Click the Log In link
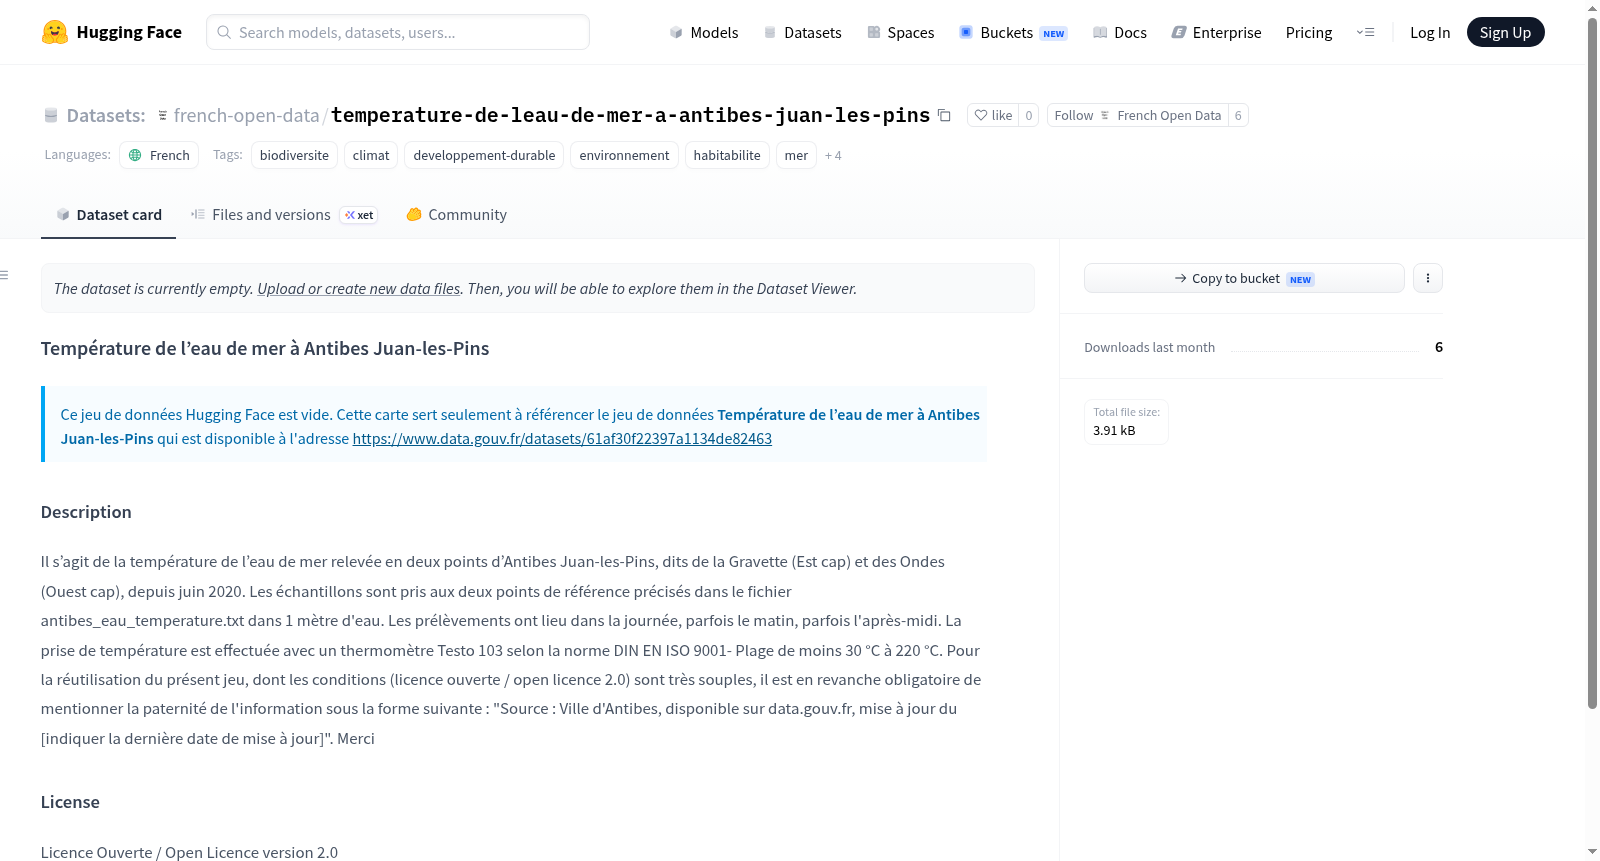This screenshot has width=1600, height=861. 1430,32
